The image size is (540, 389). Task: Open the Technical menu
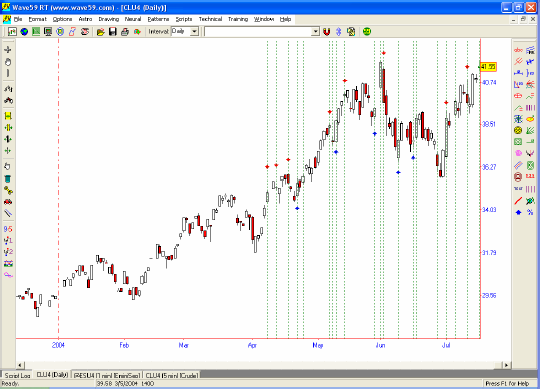210,19
